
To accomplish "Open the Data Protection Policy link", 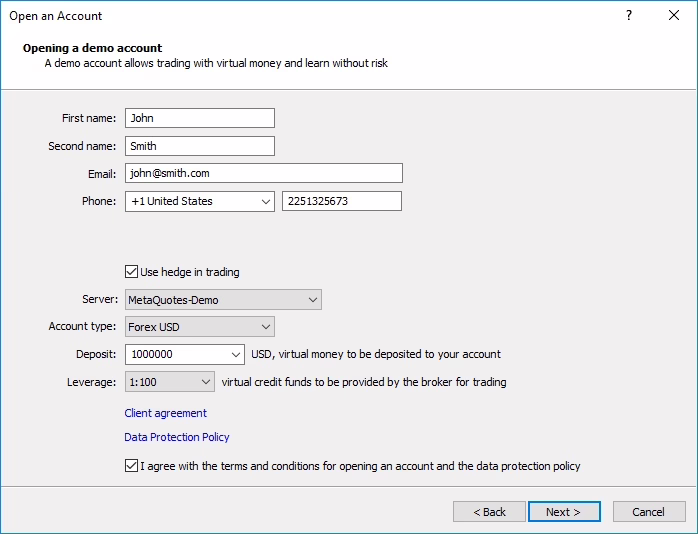I will [177, 437].
